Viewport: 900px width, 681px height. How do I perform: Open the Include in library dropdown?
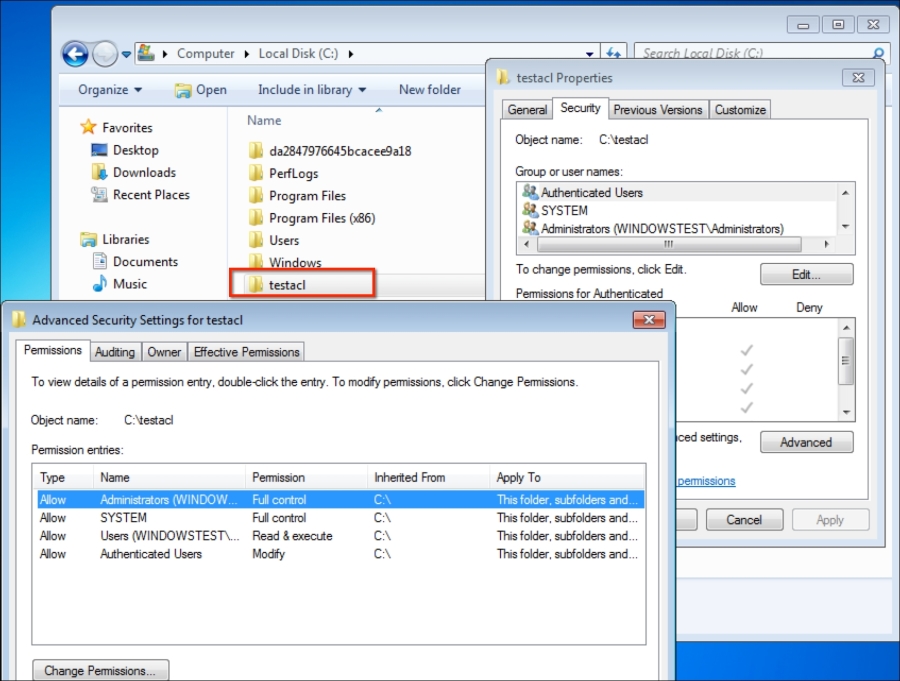[312, 90]
